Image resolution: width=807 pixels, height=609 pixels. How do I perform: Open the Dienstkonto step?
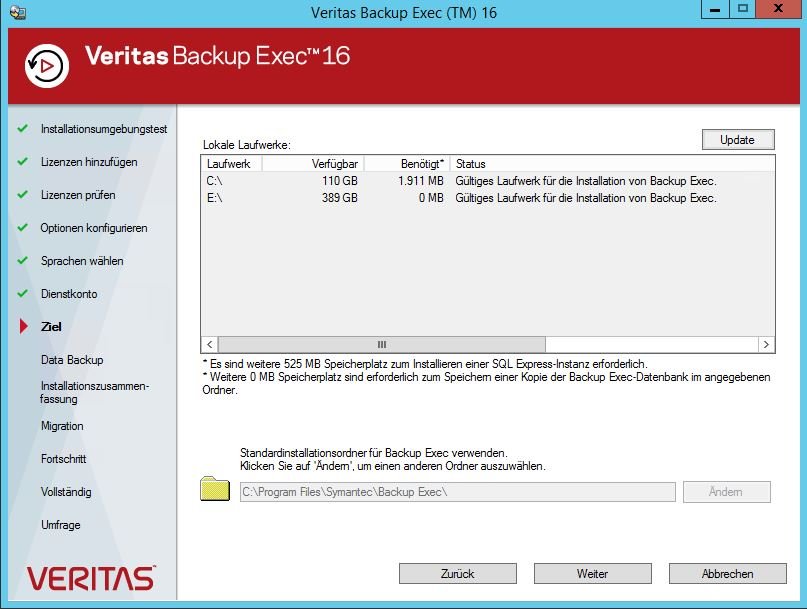point(69,293)
